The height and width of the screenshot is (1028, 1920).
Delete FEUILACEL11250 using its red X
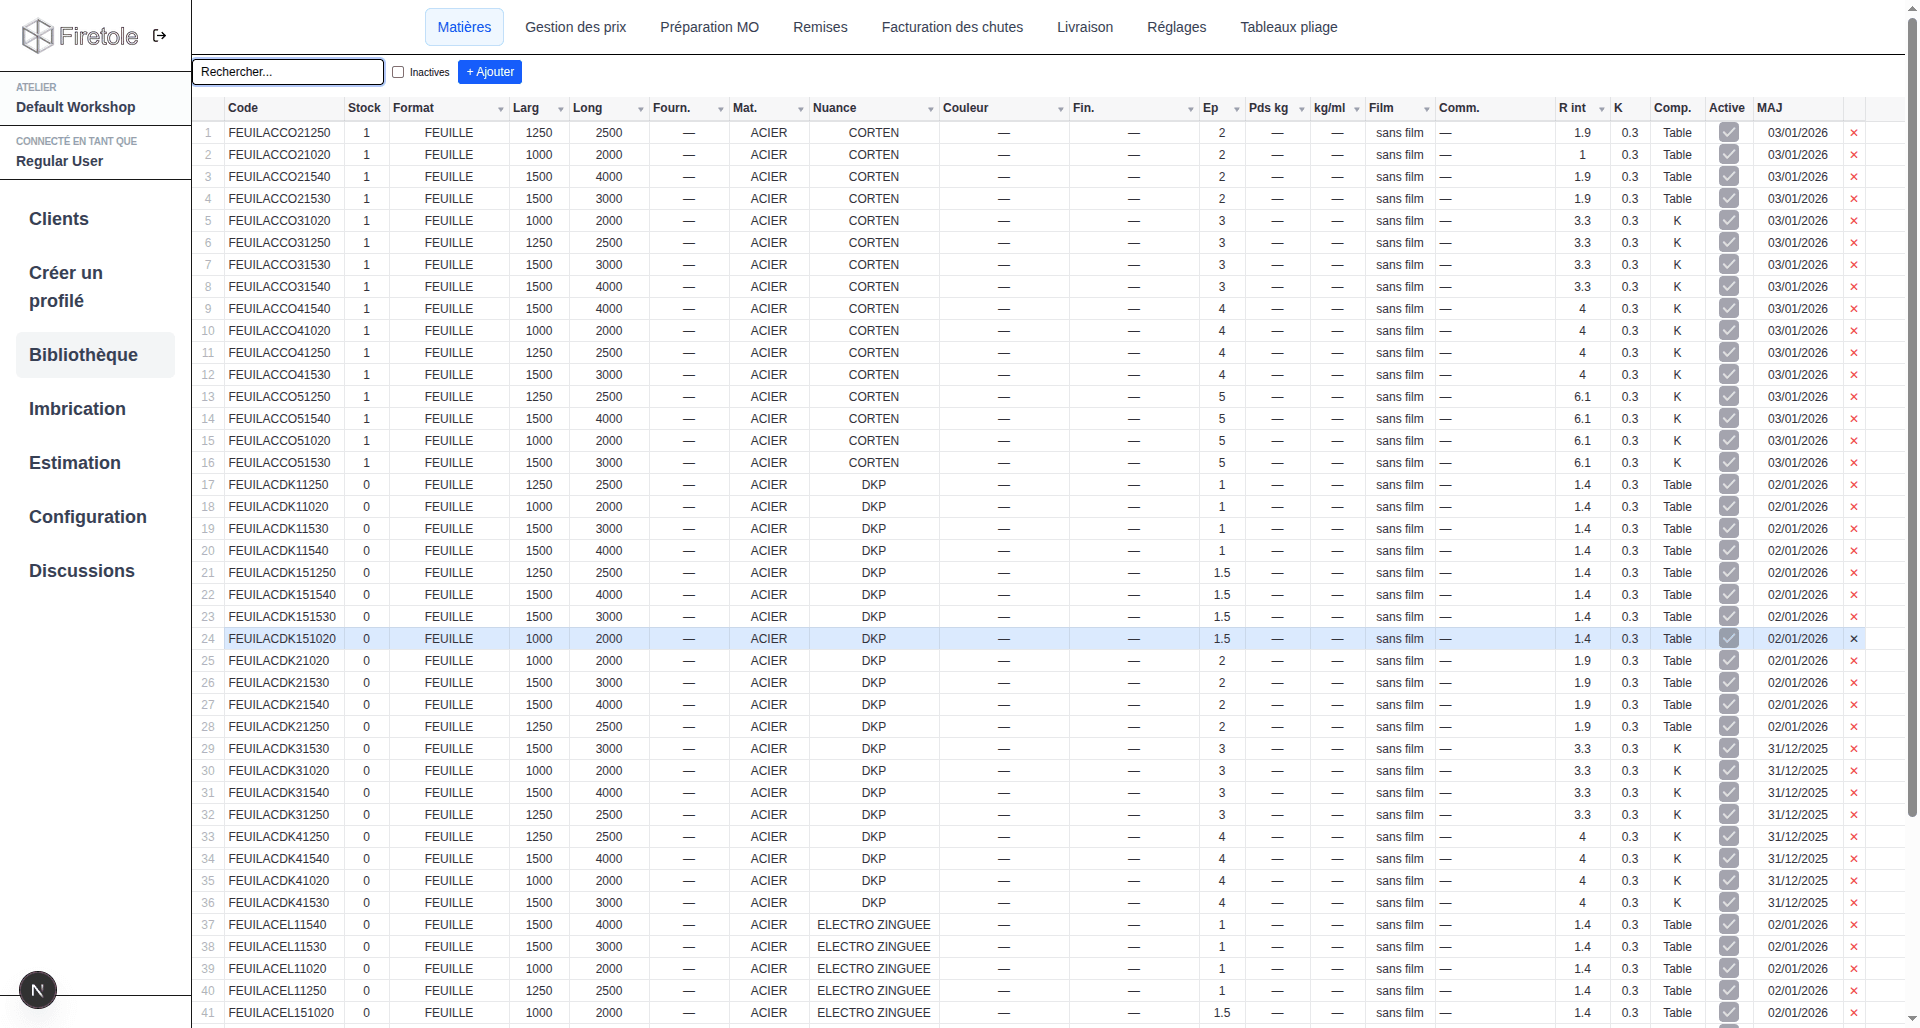tap(1854, 991)
